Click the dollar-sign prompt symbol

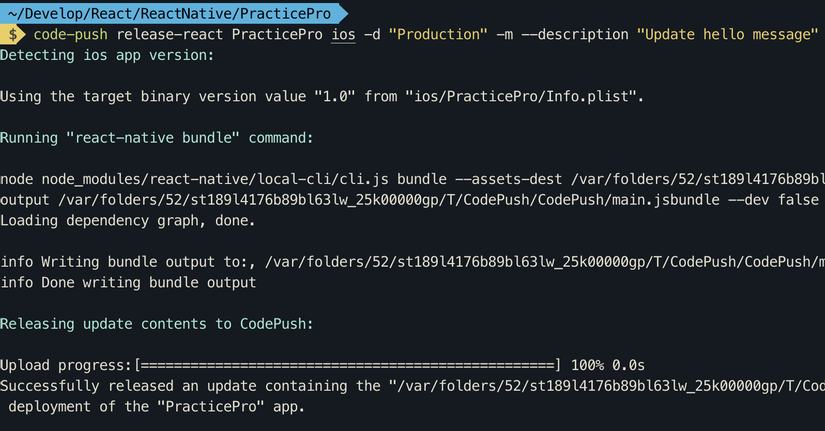pyautogui.click(x=13, y=34)
